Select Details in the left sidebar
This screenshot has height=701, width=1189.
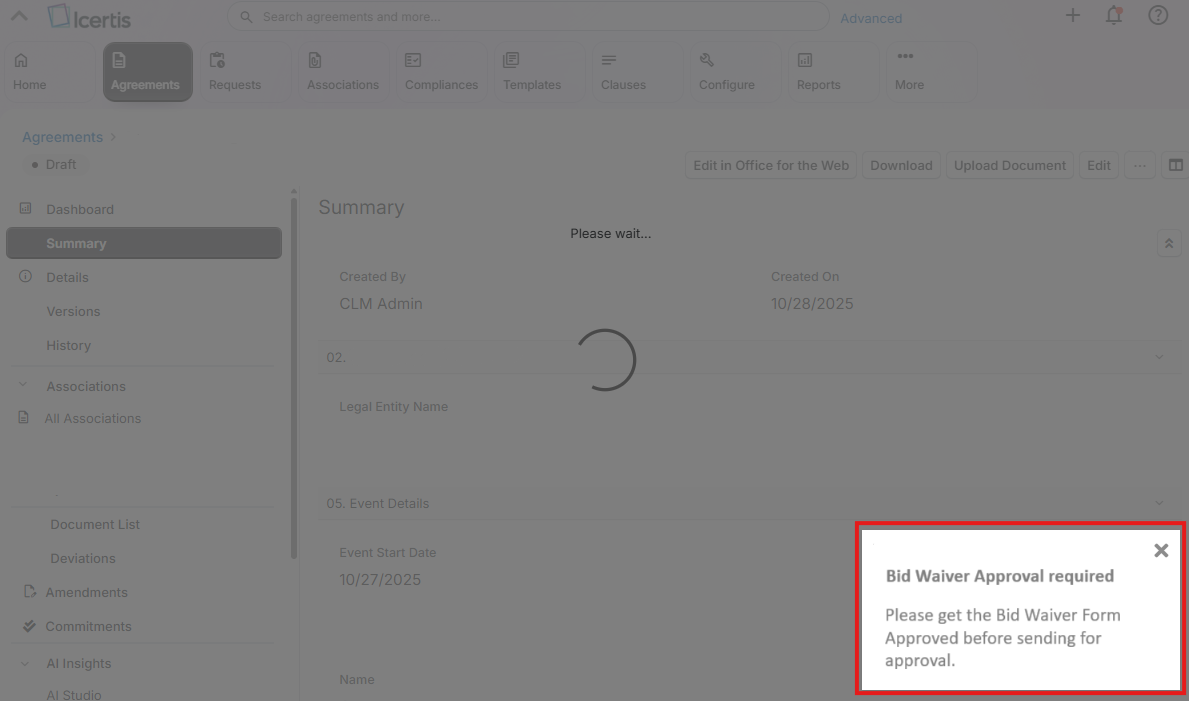pyautogui.click(x=67, y=277)
